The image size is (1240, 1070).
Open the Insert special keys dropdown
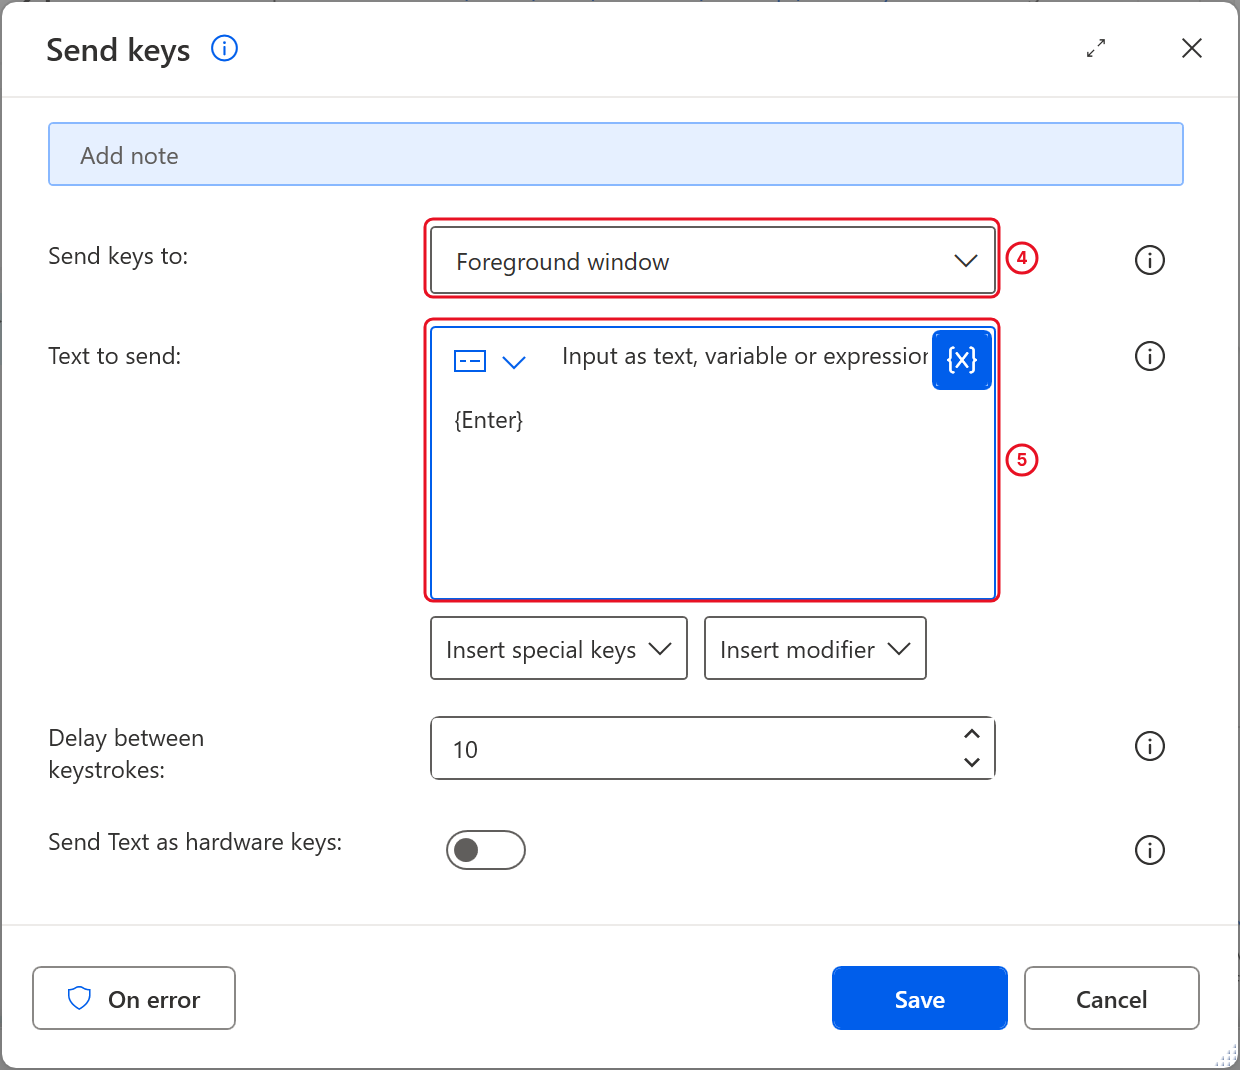559,649
